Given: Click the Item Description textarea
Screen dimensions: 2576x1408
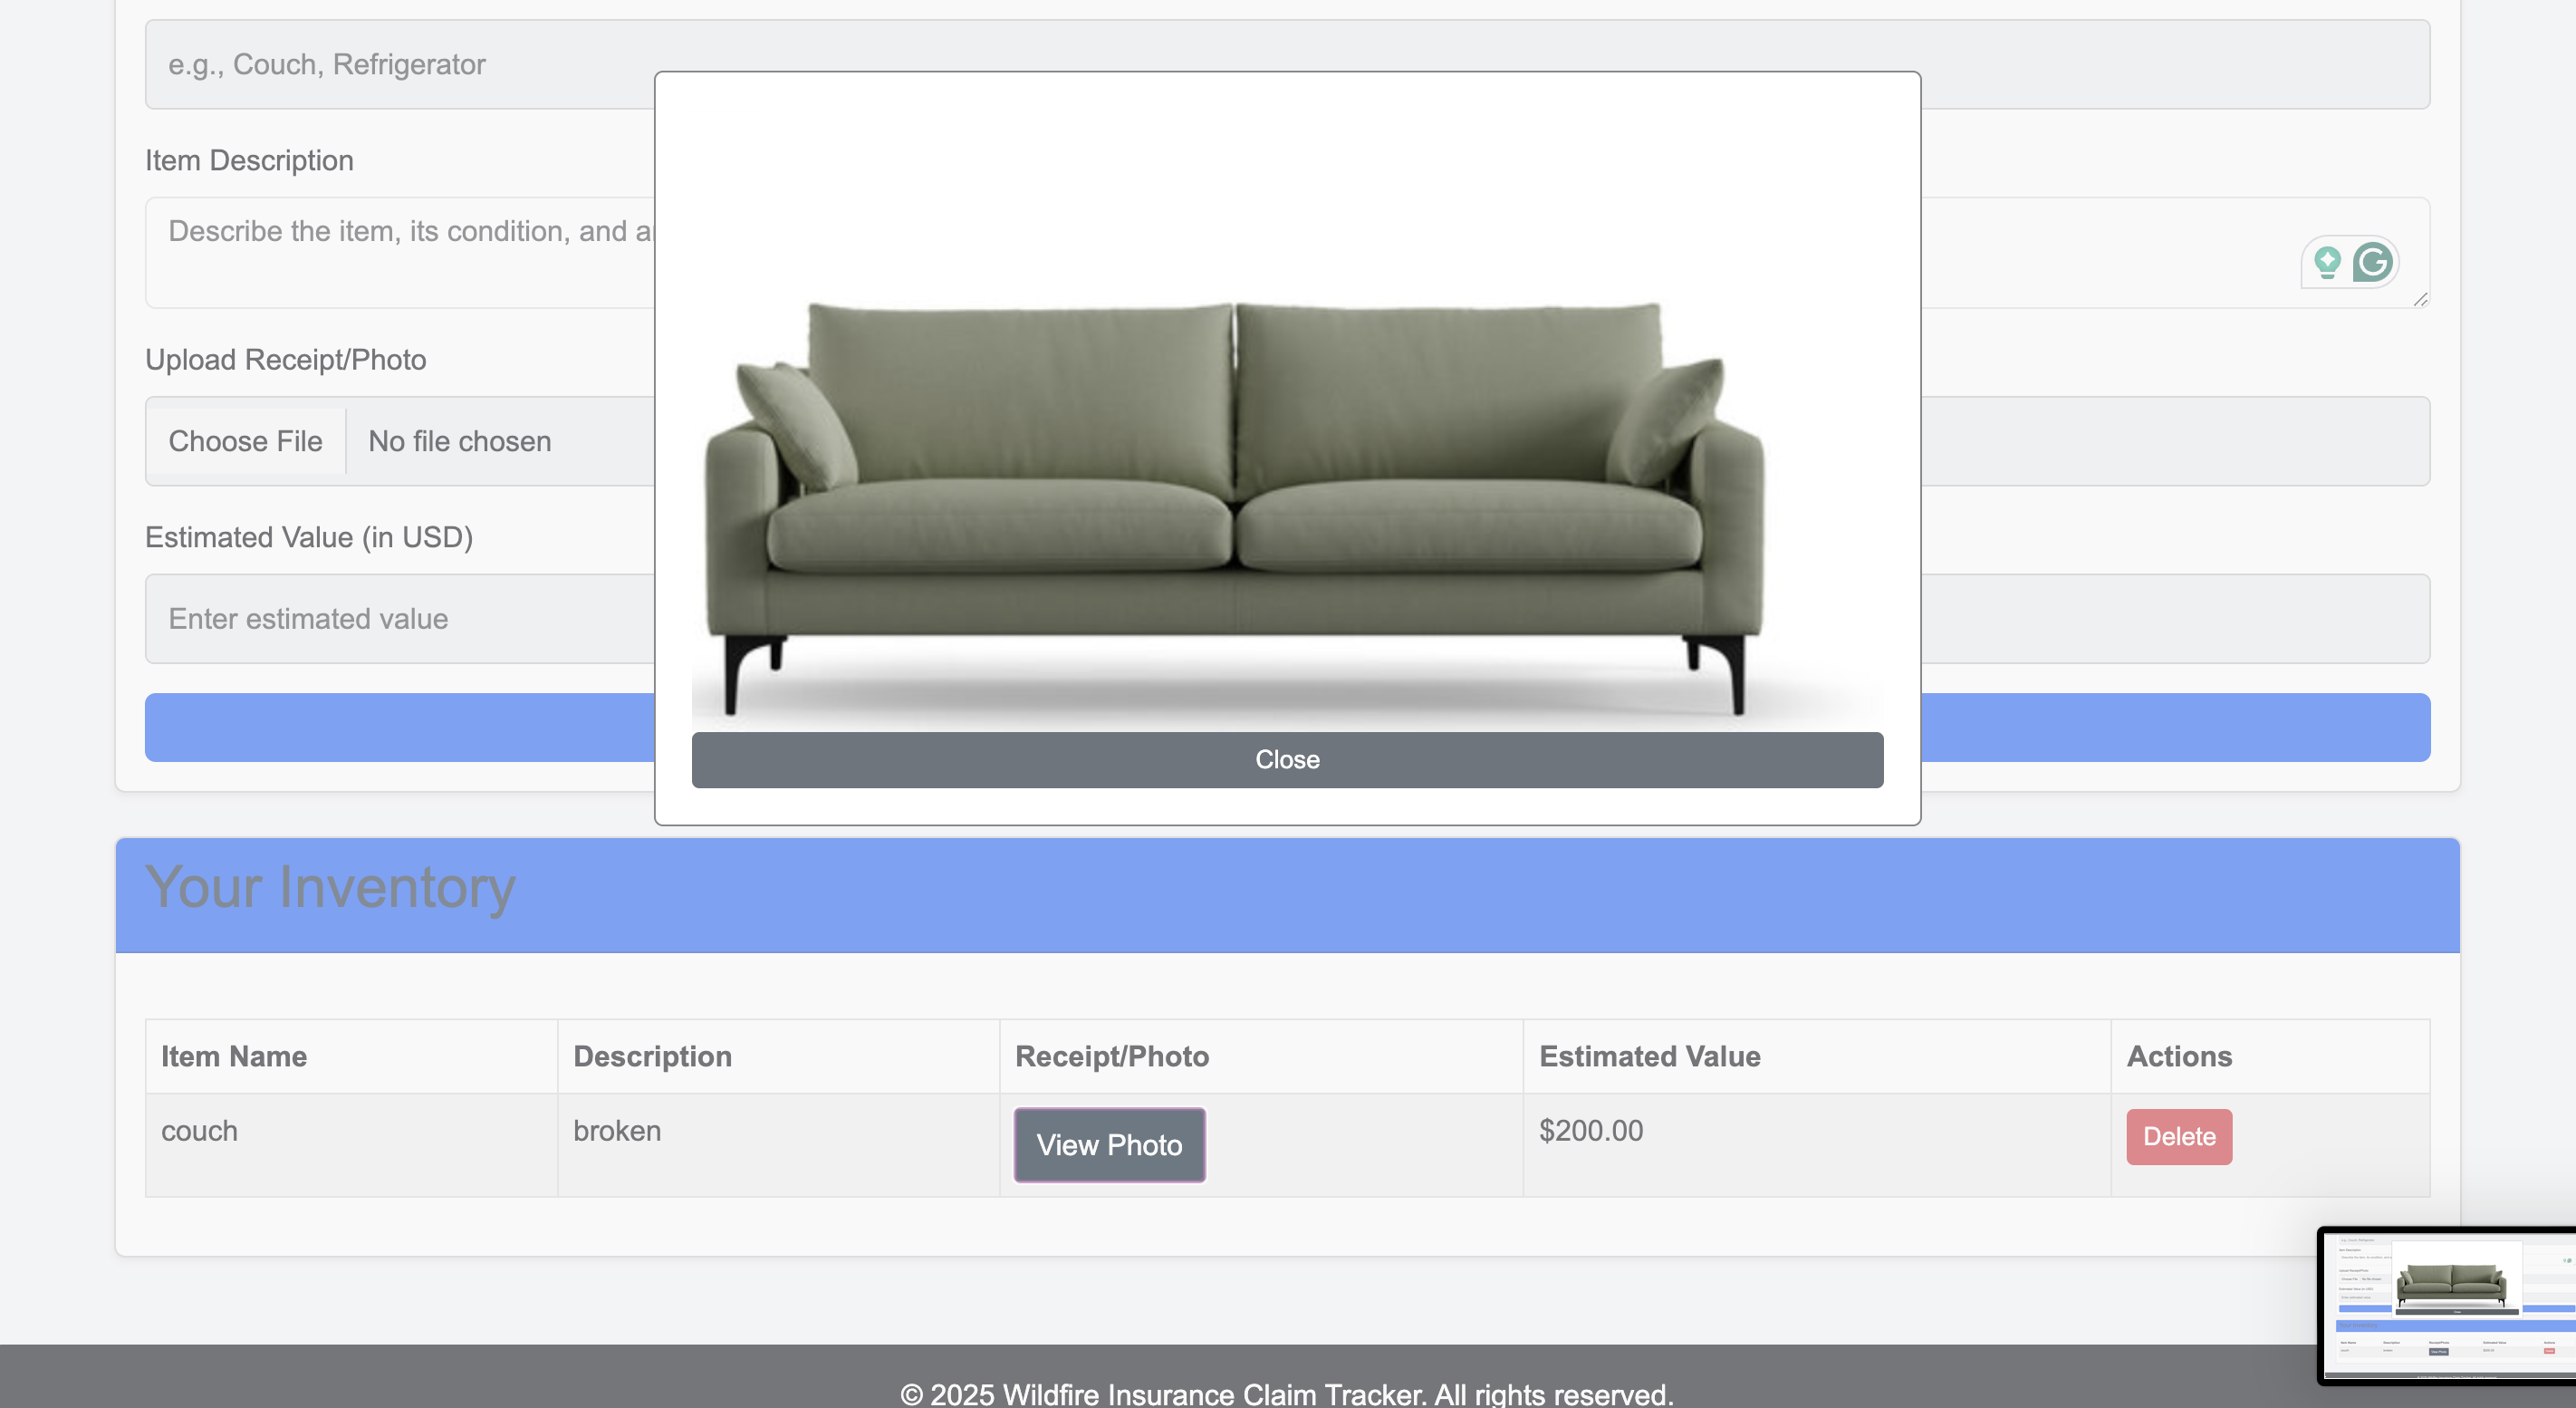Looking at the screenshot, I should point(400,252).
